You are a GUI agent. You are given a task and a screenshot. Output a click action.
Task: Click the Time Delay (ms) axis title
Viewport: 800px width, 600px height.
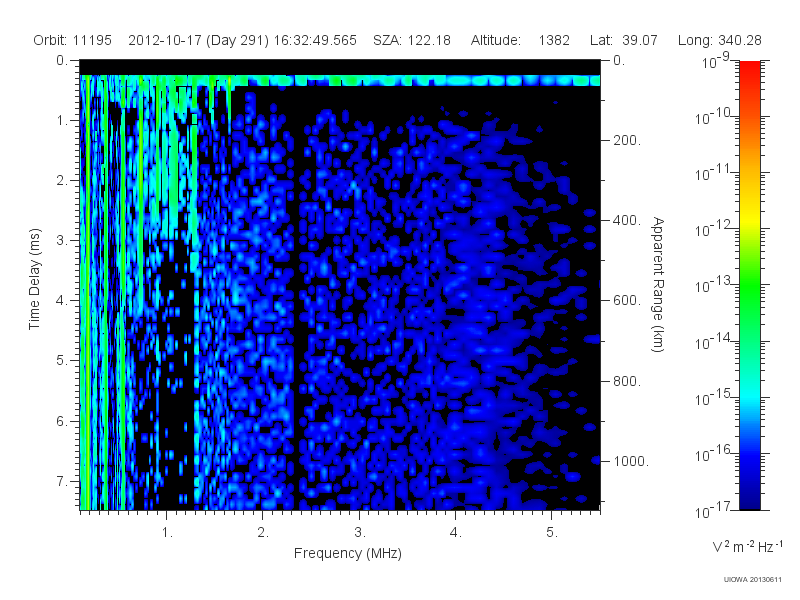[x=34, y=279]
